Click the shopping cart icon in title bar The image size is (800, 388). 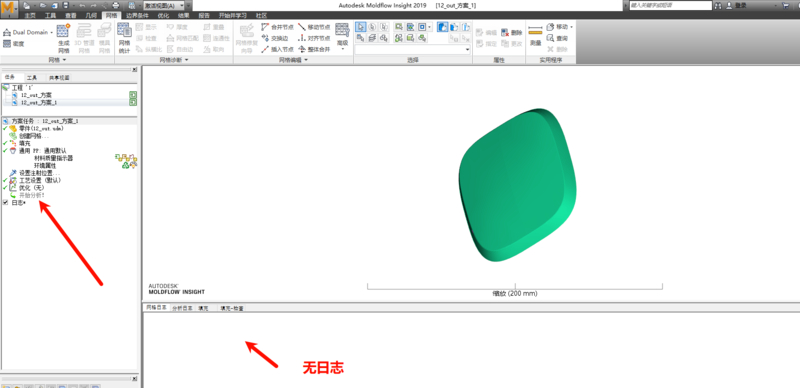785,5
